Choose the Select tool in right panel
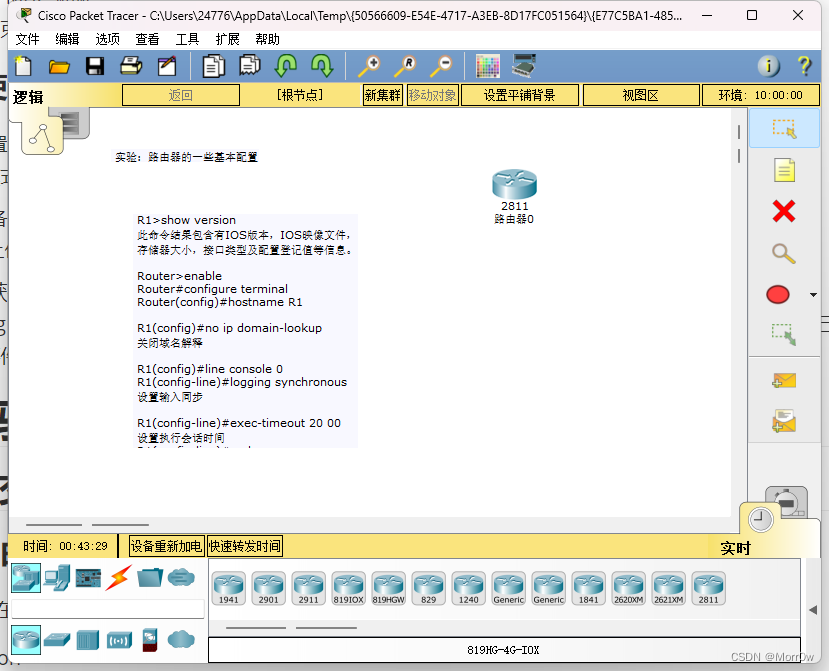 [784, 128]
